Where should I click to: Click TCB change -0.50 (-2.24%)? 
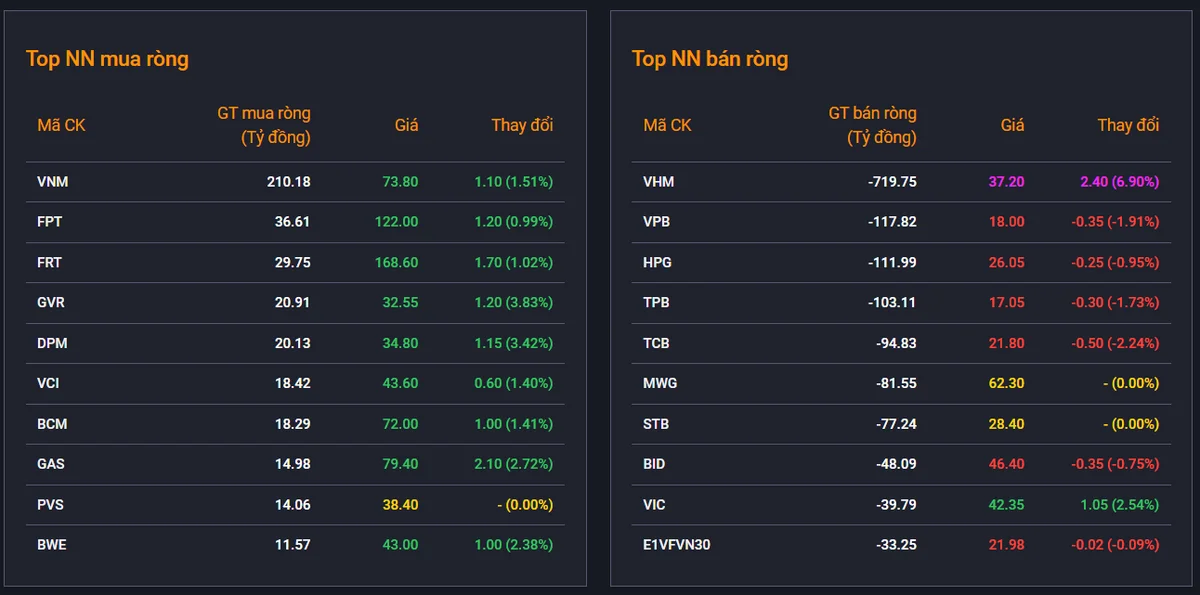coord(1115,343)
